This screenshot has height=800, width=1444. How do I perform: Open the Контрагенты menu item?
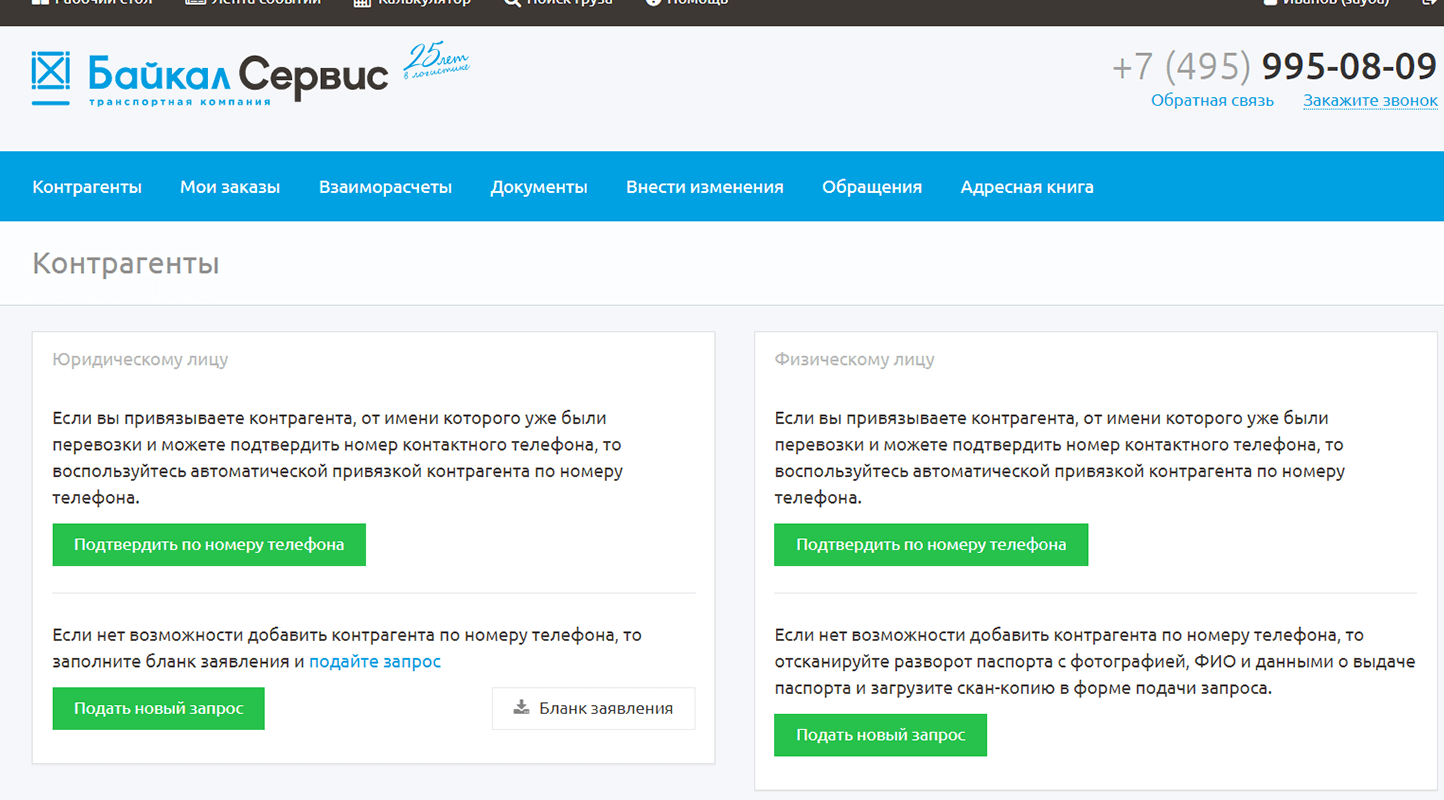point(87,187)
